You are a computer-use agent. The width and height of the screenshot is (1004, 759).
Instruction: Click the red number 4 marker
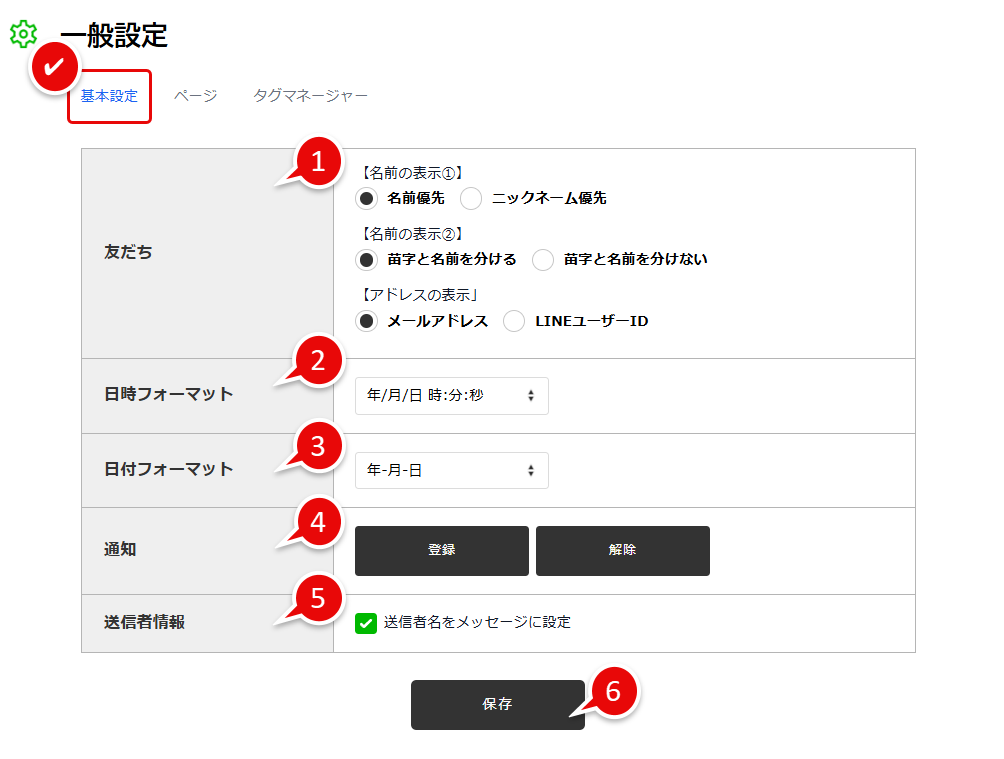pyautogui.click(x=318, y=522)
